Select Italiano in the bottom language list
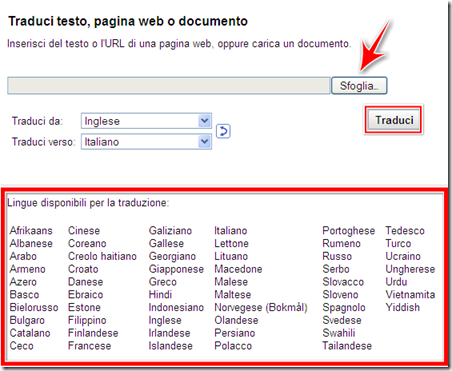Screen dimensions: 452x371 (231, 230)
